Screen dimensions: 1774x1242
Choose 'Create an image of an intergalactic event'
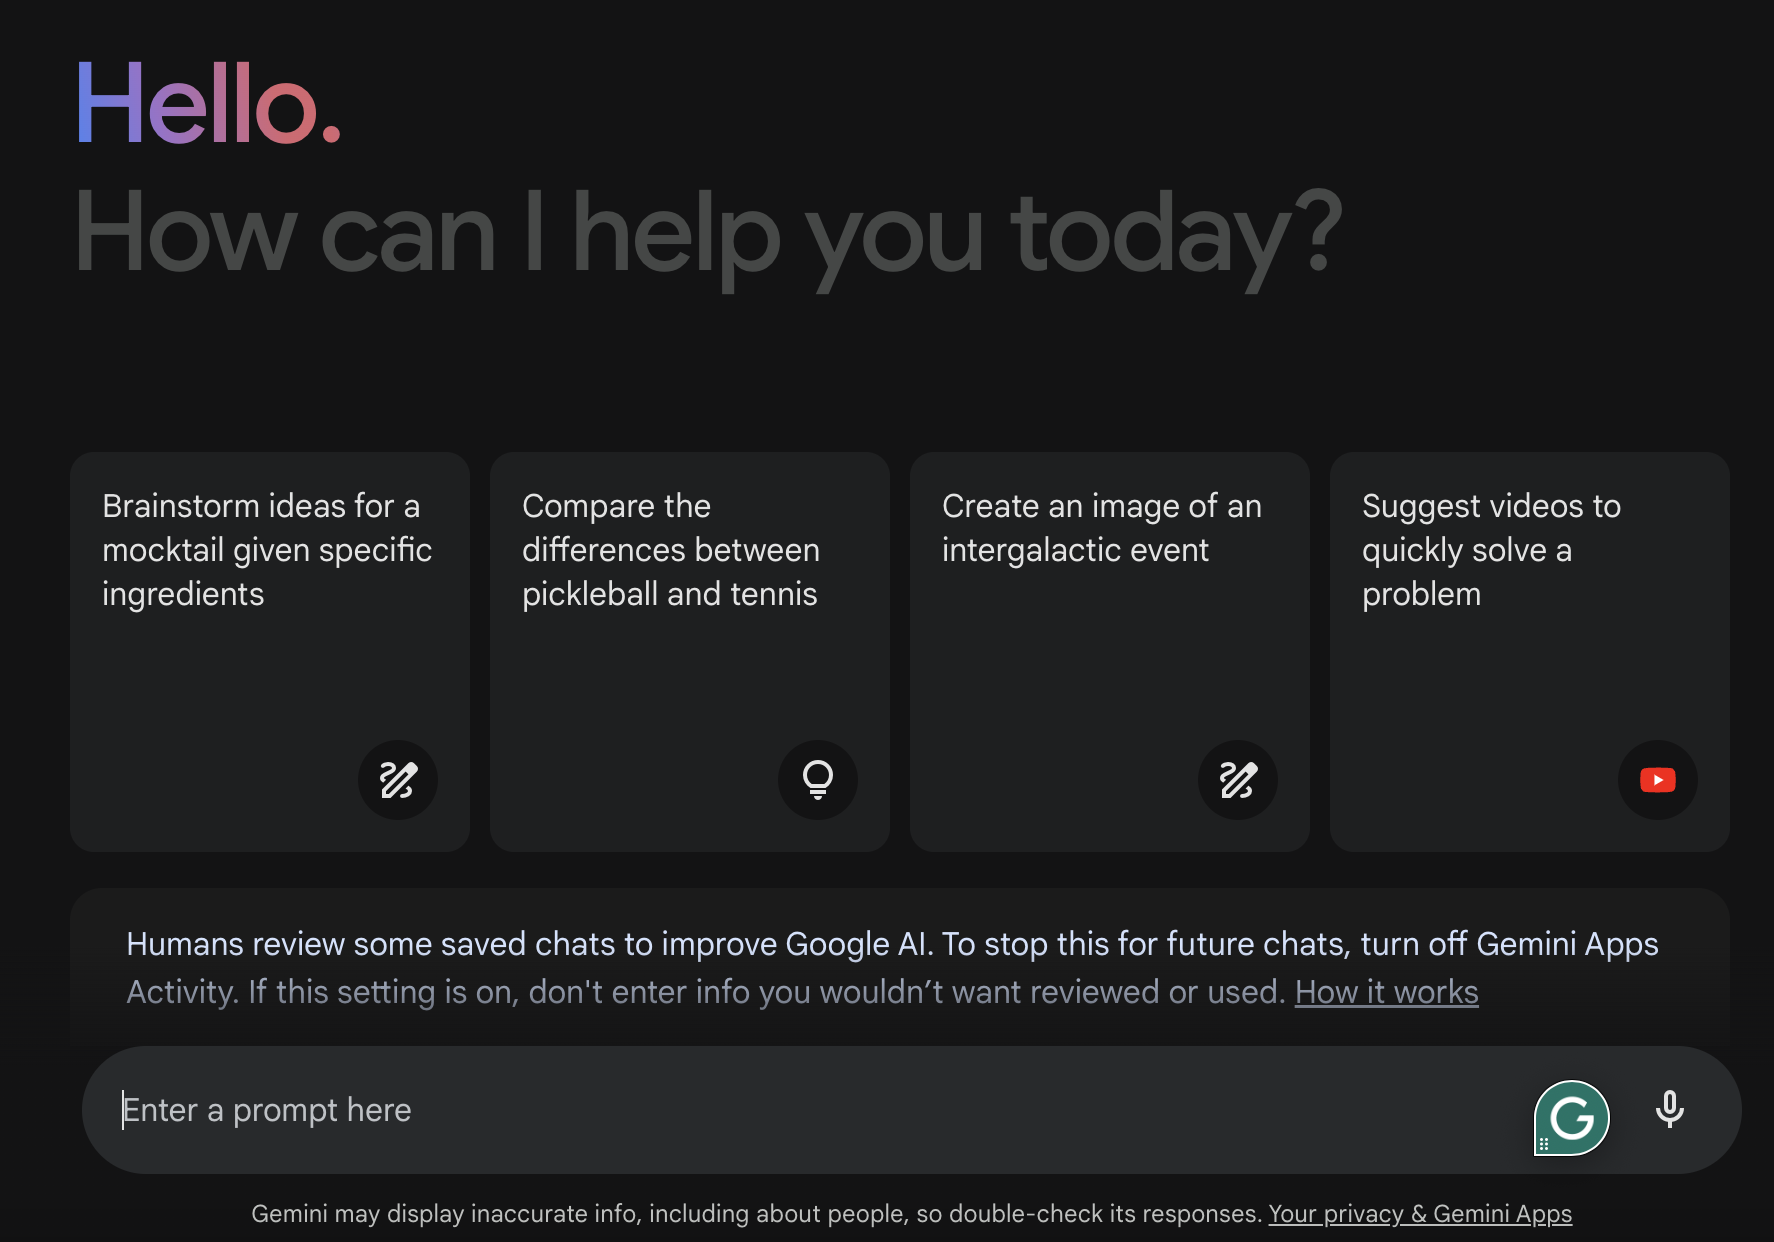[x=1109, y=650]
